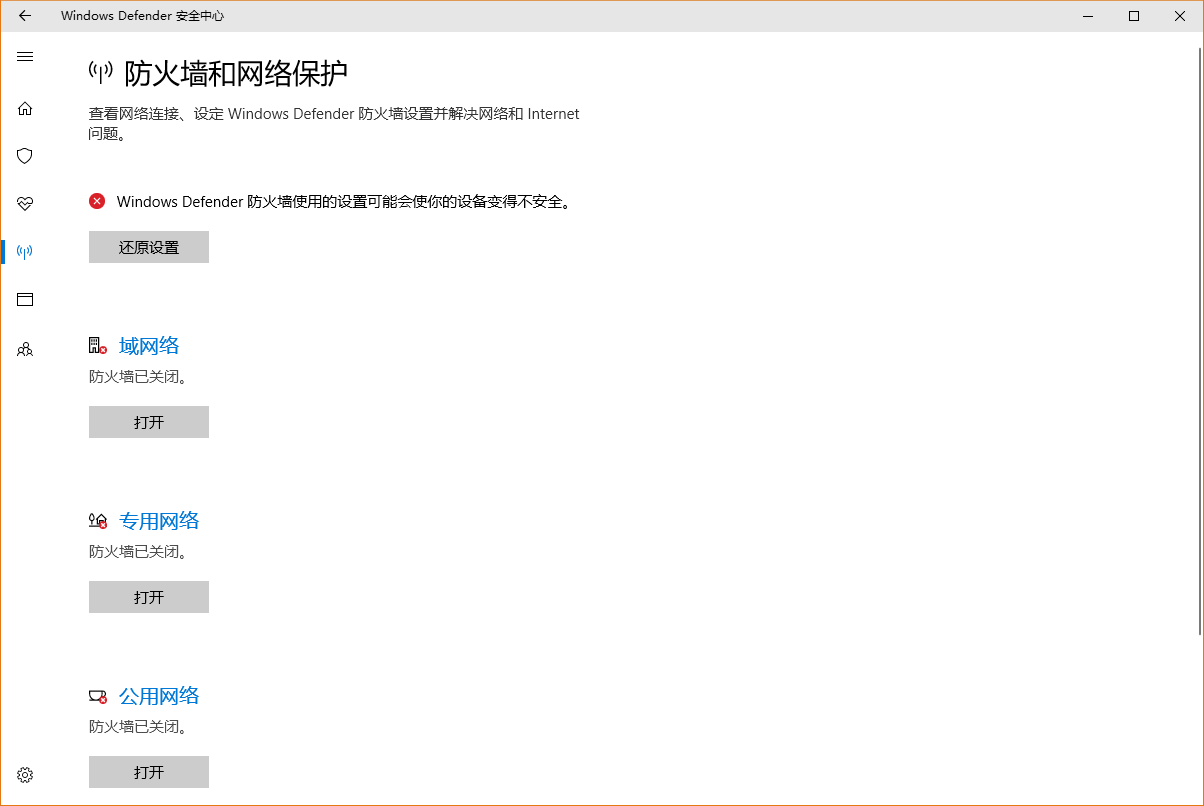Open Settings gear icon in sidebar

click(25, 775)
